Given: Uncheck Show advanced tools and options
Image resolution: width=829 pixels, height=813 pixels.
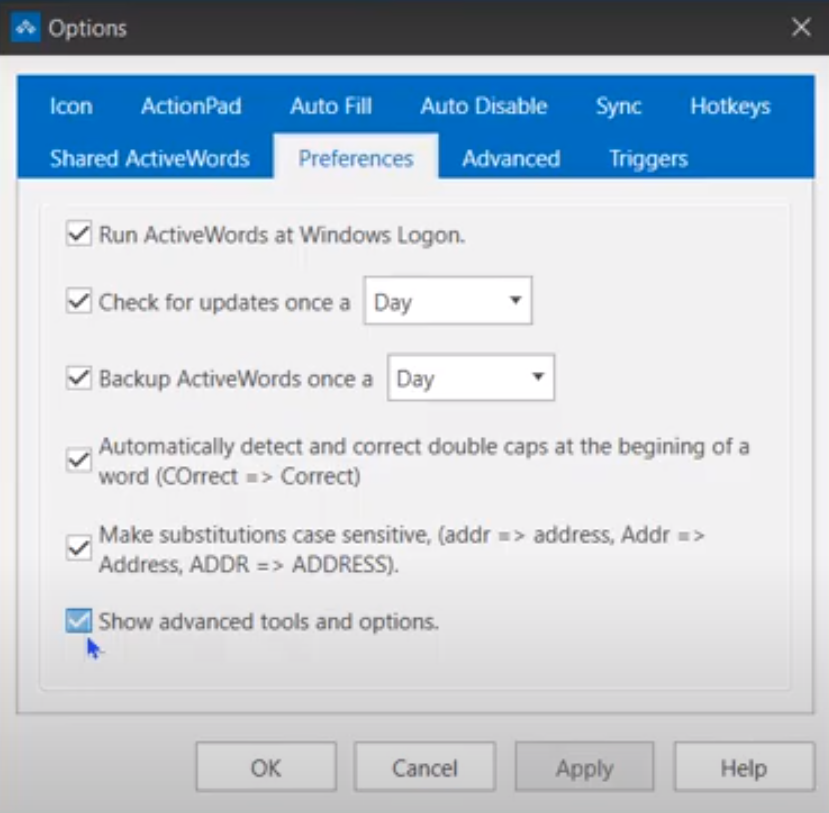Looking at the screenshot, I should click(79, 621).
